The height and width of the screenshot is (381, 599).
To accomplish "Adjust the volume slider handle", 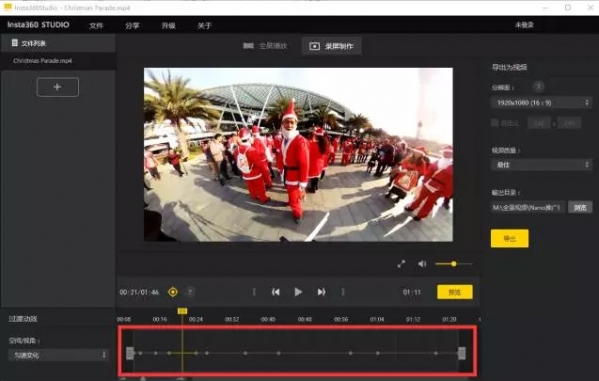I will point(453,264).
